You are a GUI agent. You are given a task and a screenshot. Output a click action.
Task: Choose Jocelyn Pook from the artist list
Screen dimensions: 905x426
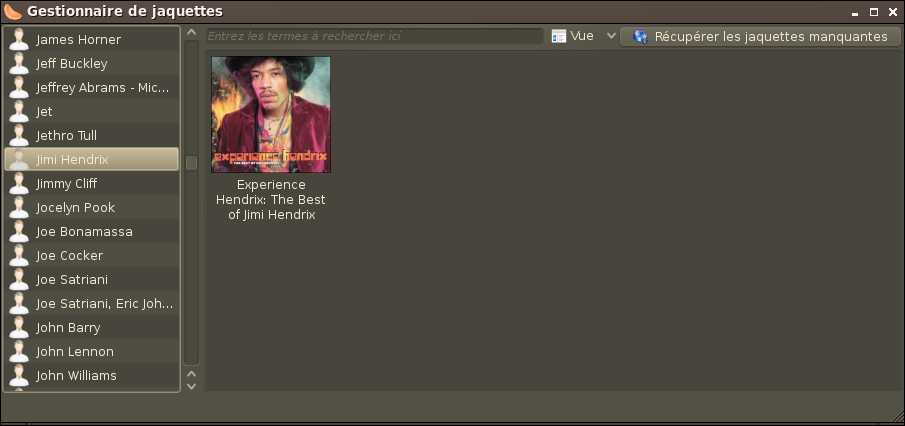tap(75, 208)
